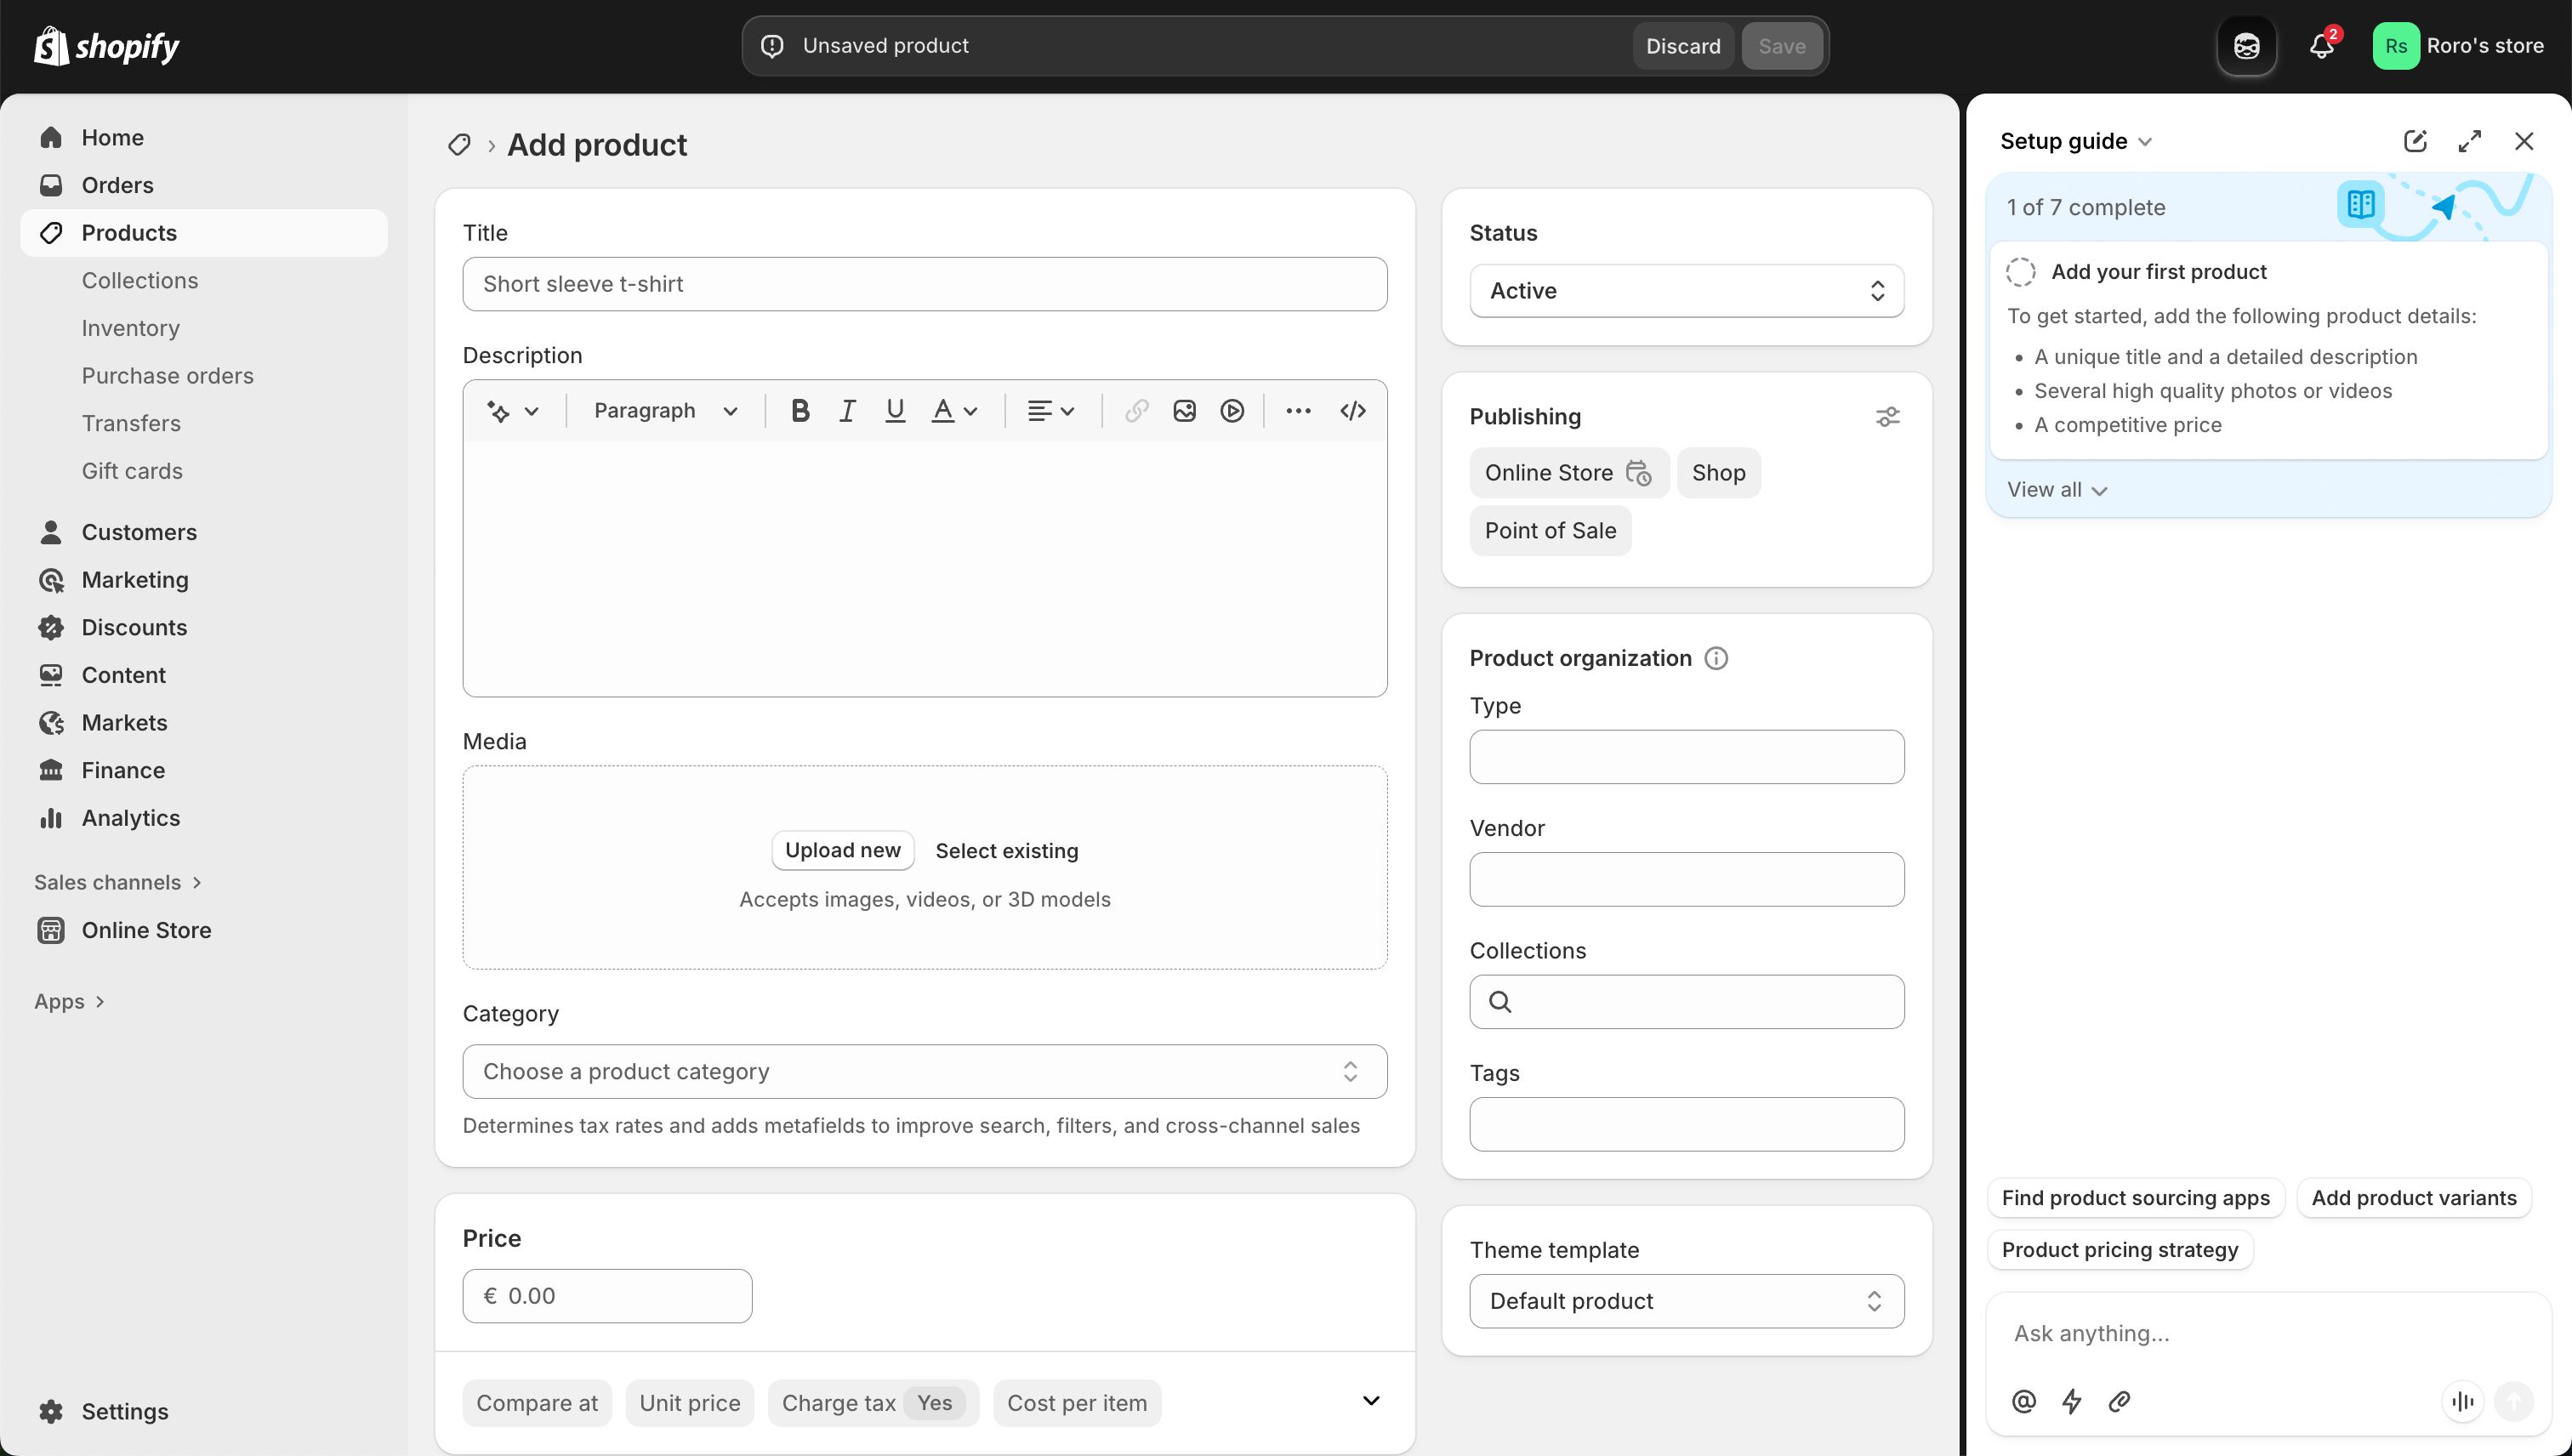Open notifications from the bell icon
The image size is (2572, 1456).
[2320, 45]
